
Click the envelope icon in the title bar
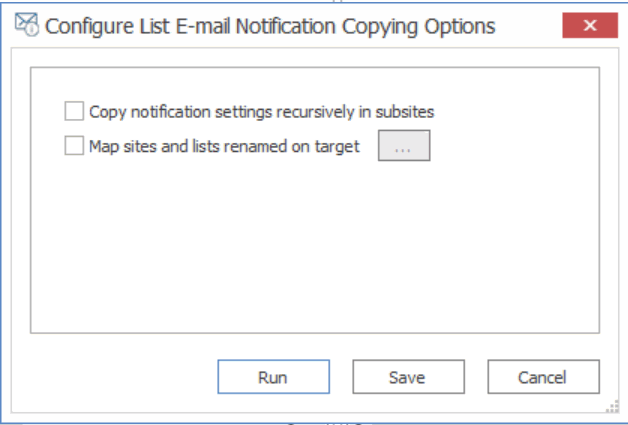click(25, 26)
